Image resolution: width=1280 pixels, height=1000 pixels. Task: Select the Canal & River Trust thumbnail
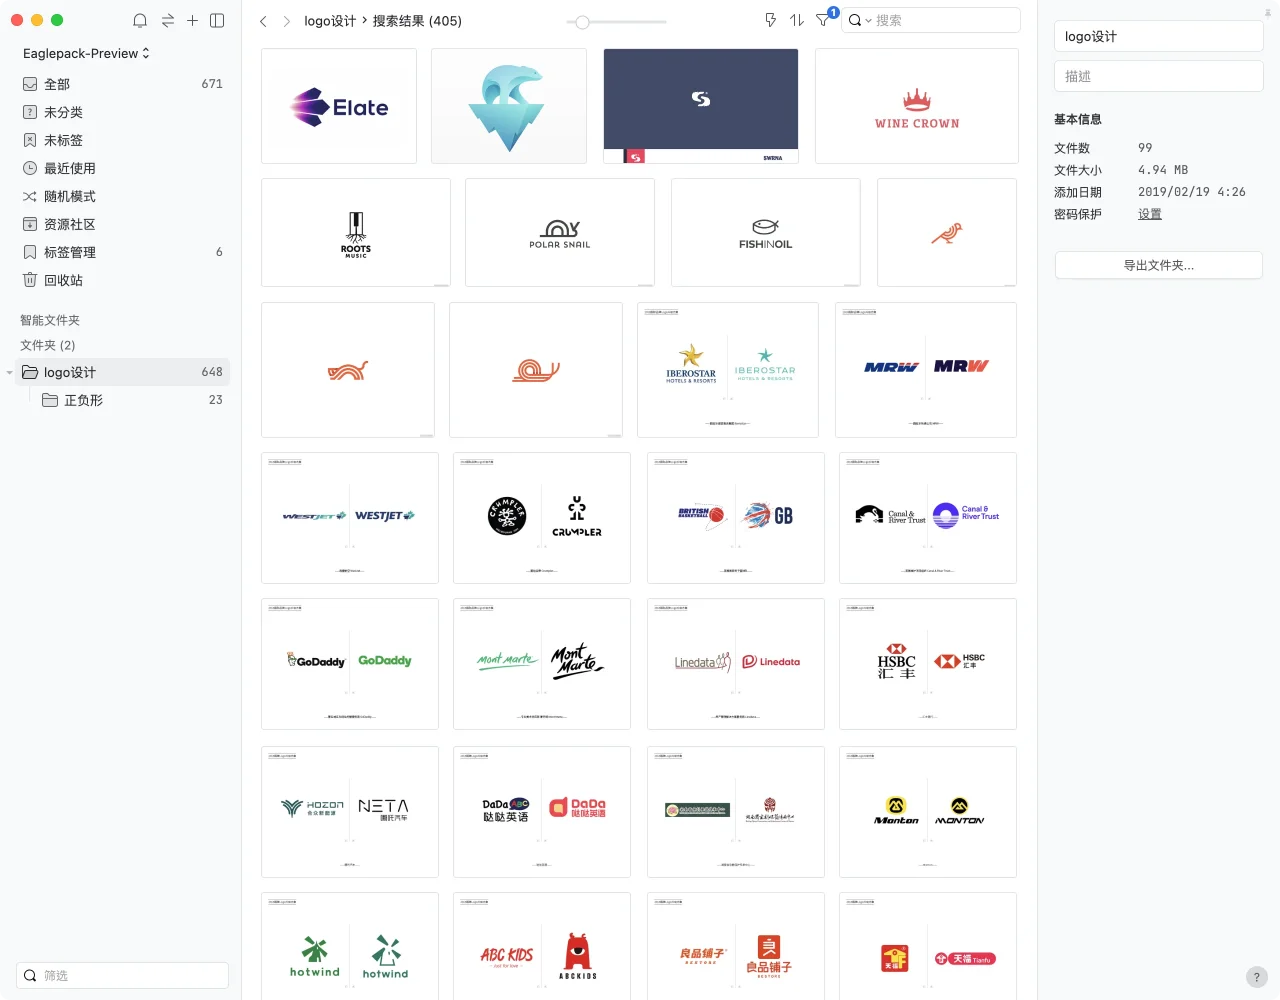point(928,518)
